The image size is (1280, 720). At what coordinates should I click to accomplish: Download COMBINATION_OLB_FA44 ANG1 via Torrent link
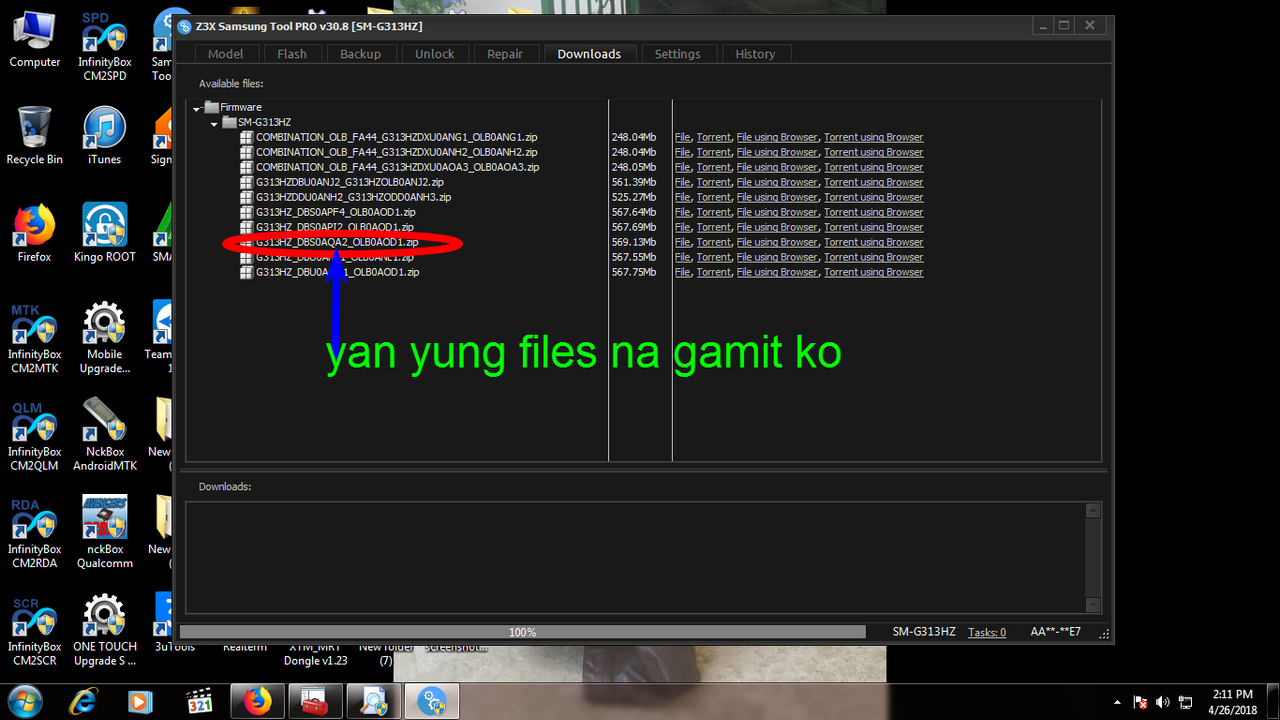713,137
